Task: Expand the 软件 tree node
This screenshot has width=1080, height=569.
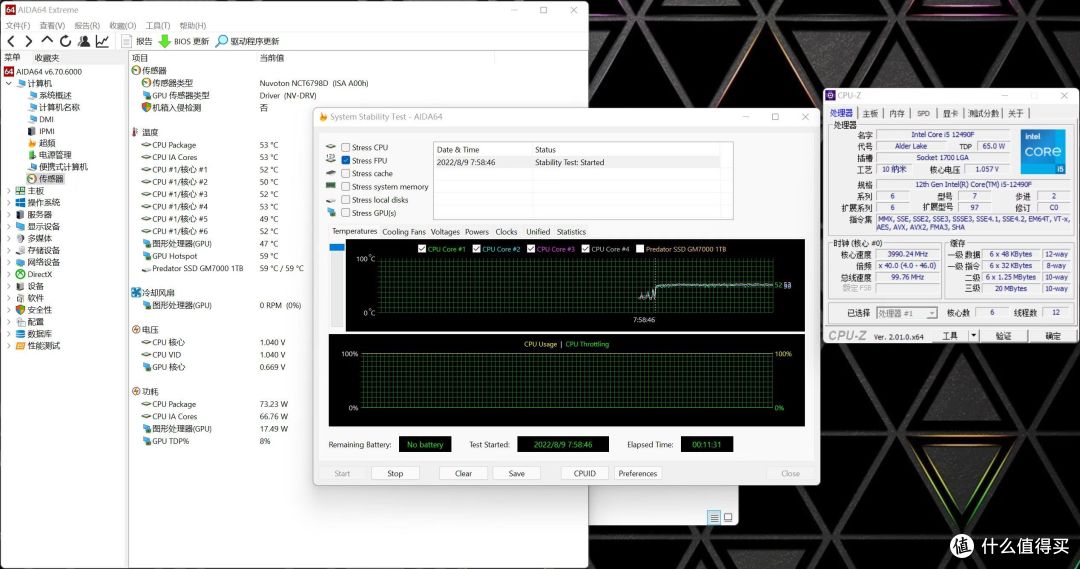Action: click(9, 298)
